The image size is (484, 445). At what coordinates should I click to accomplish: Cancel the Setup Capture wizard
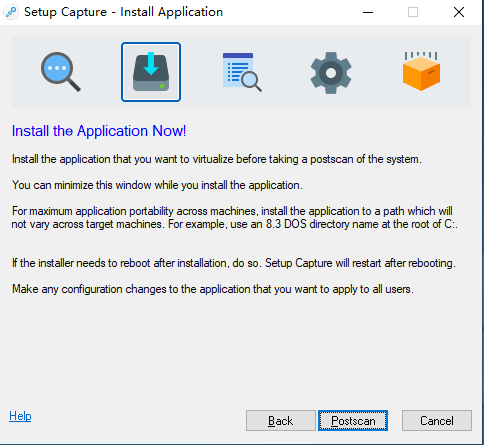click(x=437, y=421)
